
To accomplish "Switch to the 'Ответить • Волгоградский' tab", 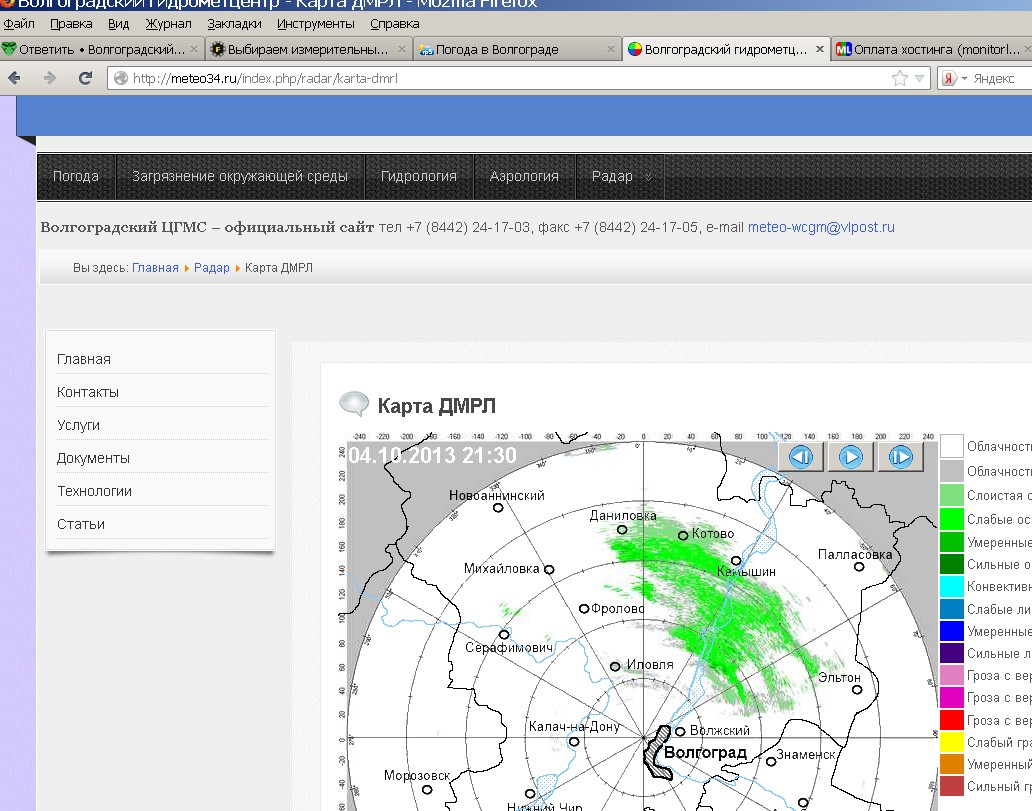I will click(x=101, y=49).
